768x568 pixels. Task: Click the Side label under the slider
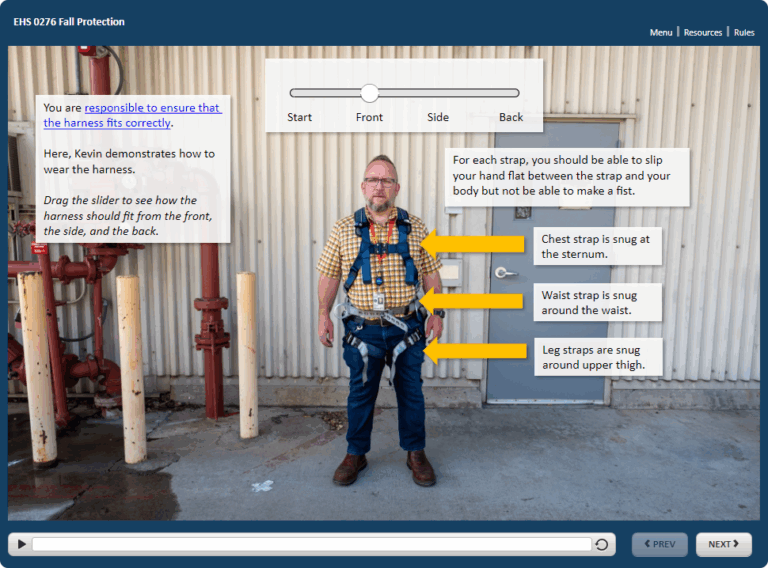(x=438, y=117)
